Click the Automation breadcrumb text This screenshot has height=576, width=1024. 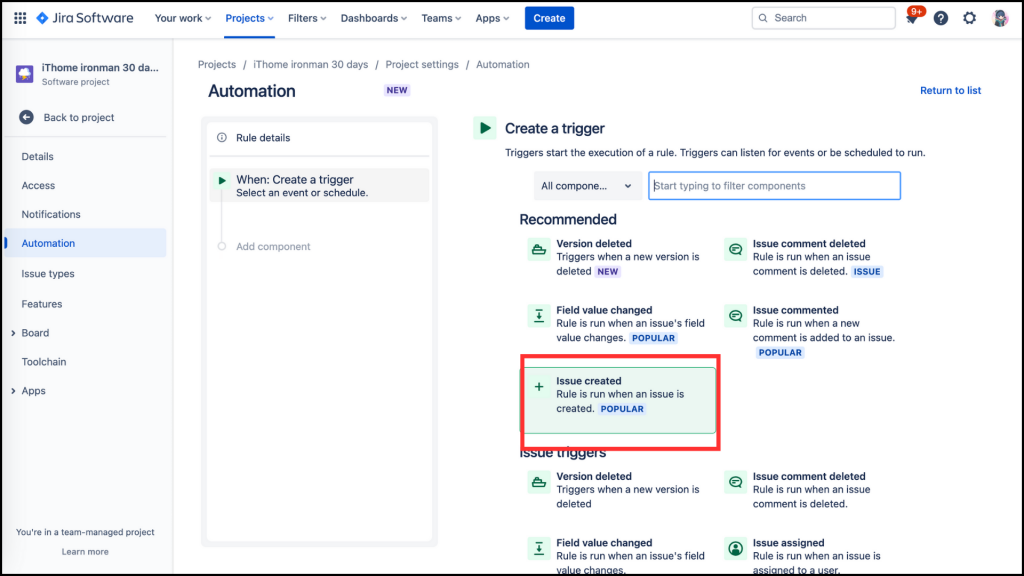[503, 65]
